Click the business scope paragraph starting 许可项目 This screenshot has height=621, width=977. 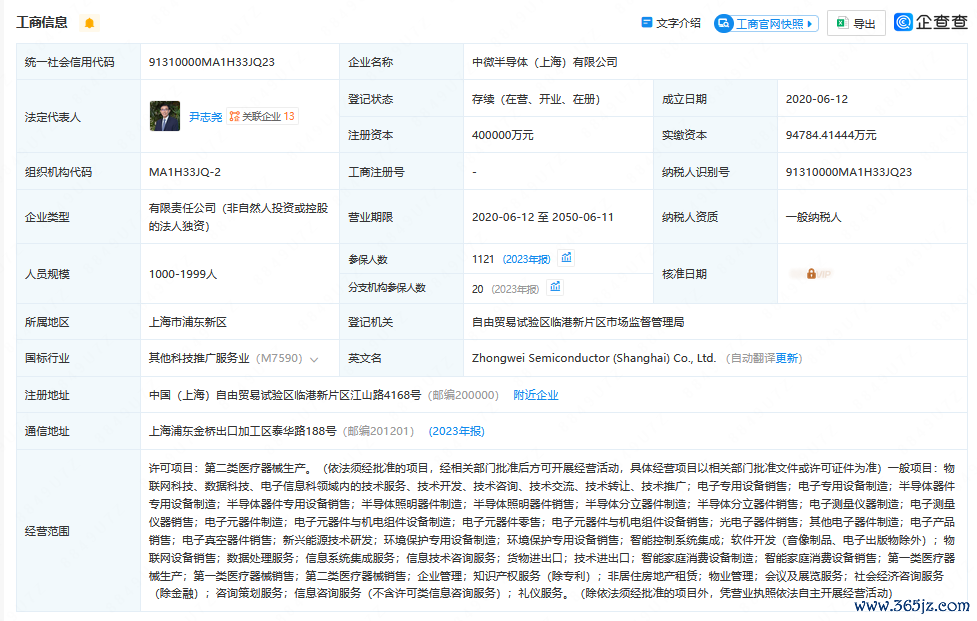click(552, 531)
